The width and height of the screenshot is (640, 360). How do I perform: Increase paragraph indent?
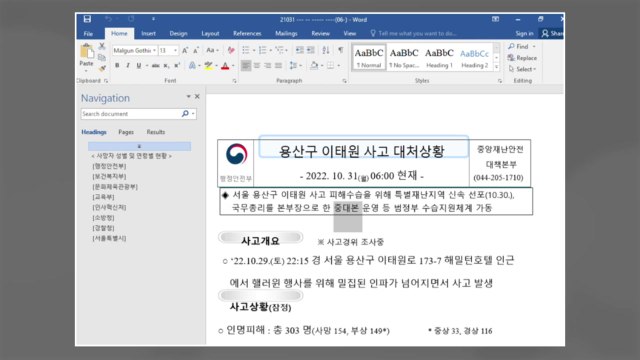click(x=311, y=50)
